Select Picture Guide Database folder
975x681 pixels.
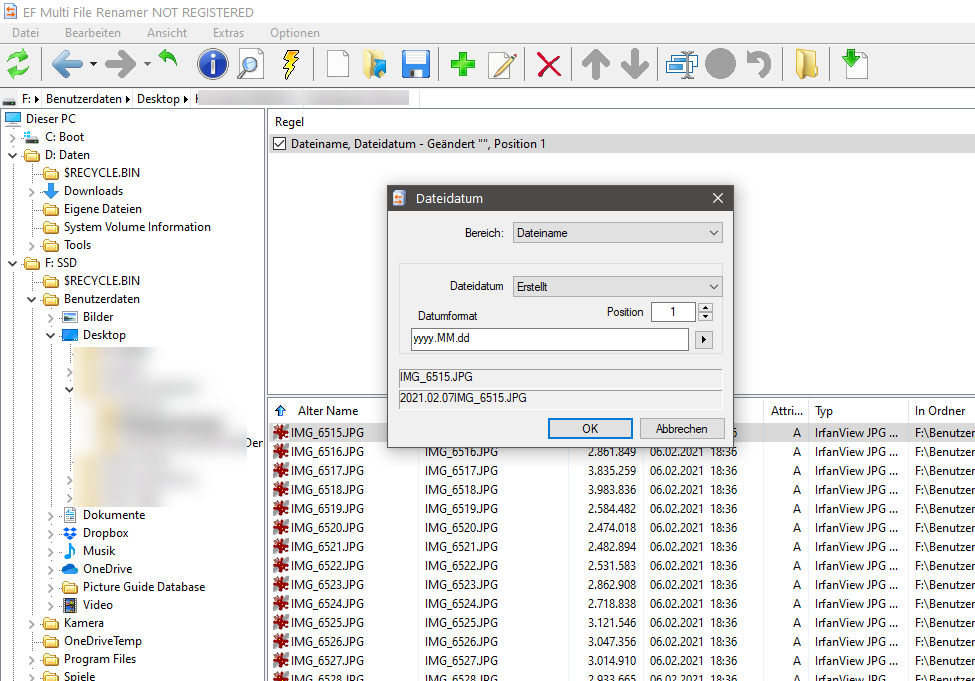click(144, 587)
